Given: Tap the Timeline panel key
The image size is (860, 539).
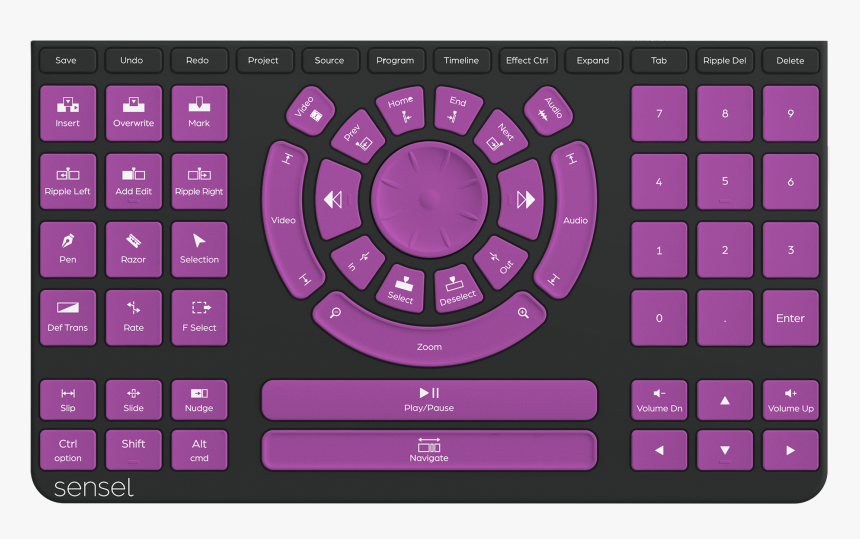Looking at the screenshot, I should click(x=462, y=60).
